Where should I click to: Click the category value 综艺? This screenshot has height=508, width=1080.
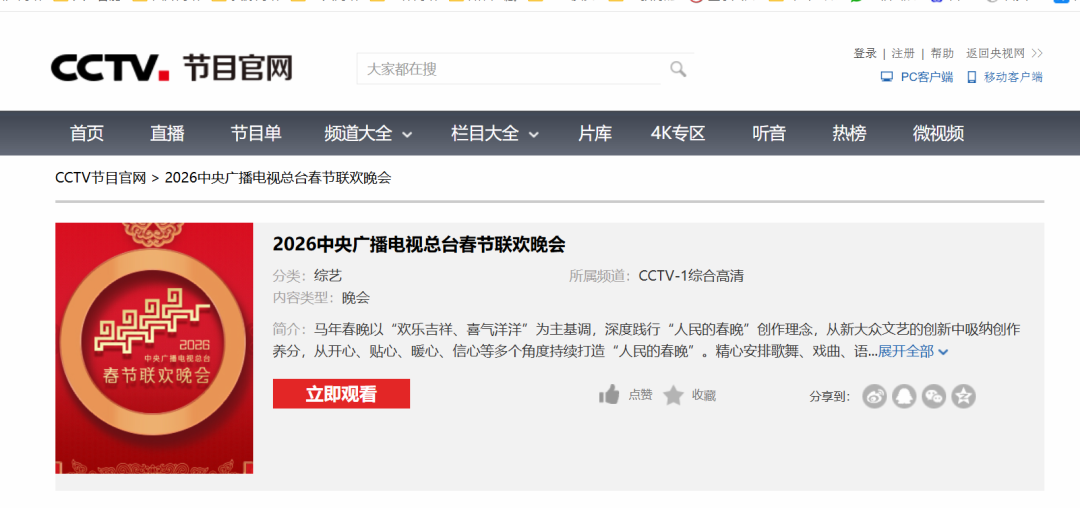tap(328, 277)
